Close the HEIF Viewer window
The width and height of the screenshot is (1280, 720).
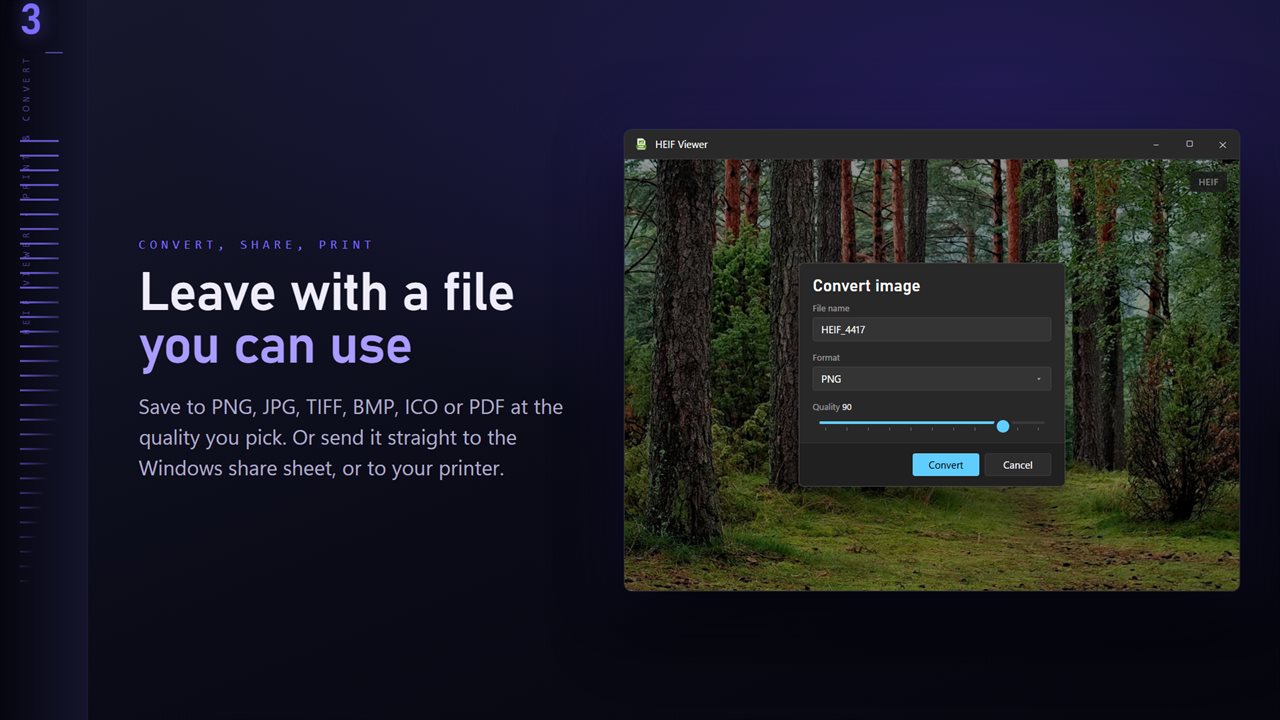(x=1222, y=144)
